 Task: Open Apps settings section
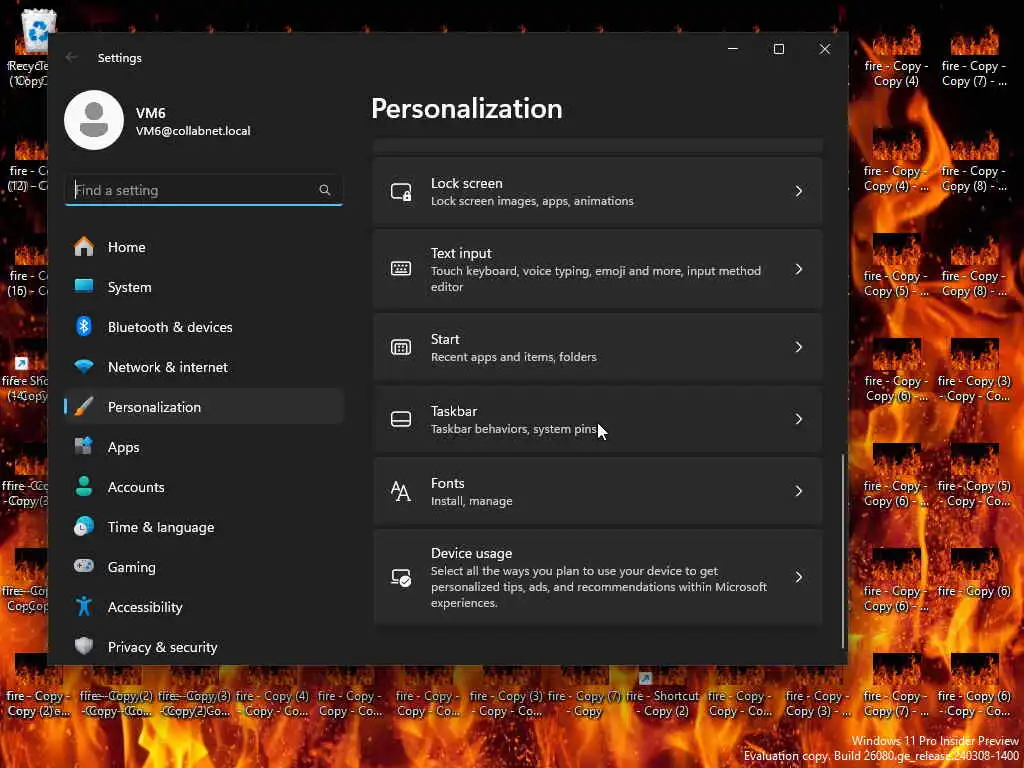pos(204,447)
